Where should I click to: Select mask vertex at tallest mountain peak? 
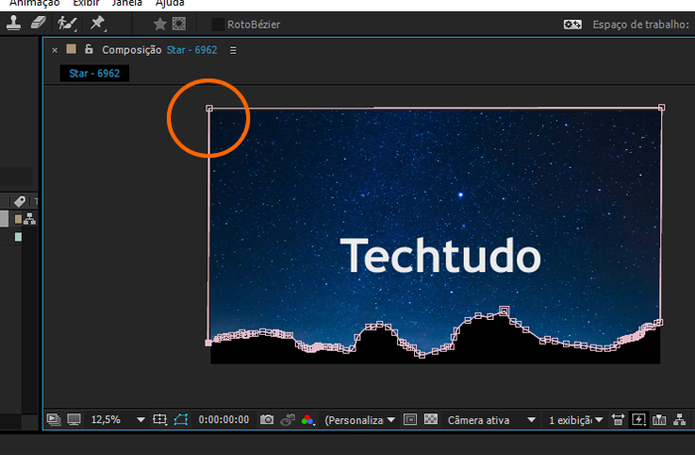504,310
